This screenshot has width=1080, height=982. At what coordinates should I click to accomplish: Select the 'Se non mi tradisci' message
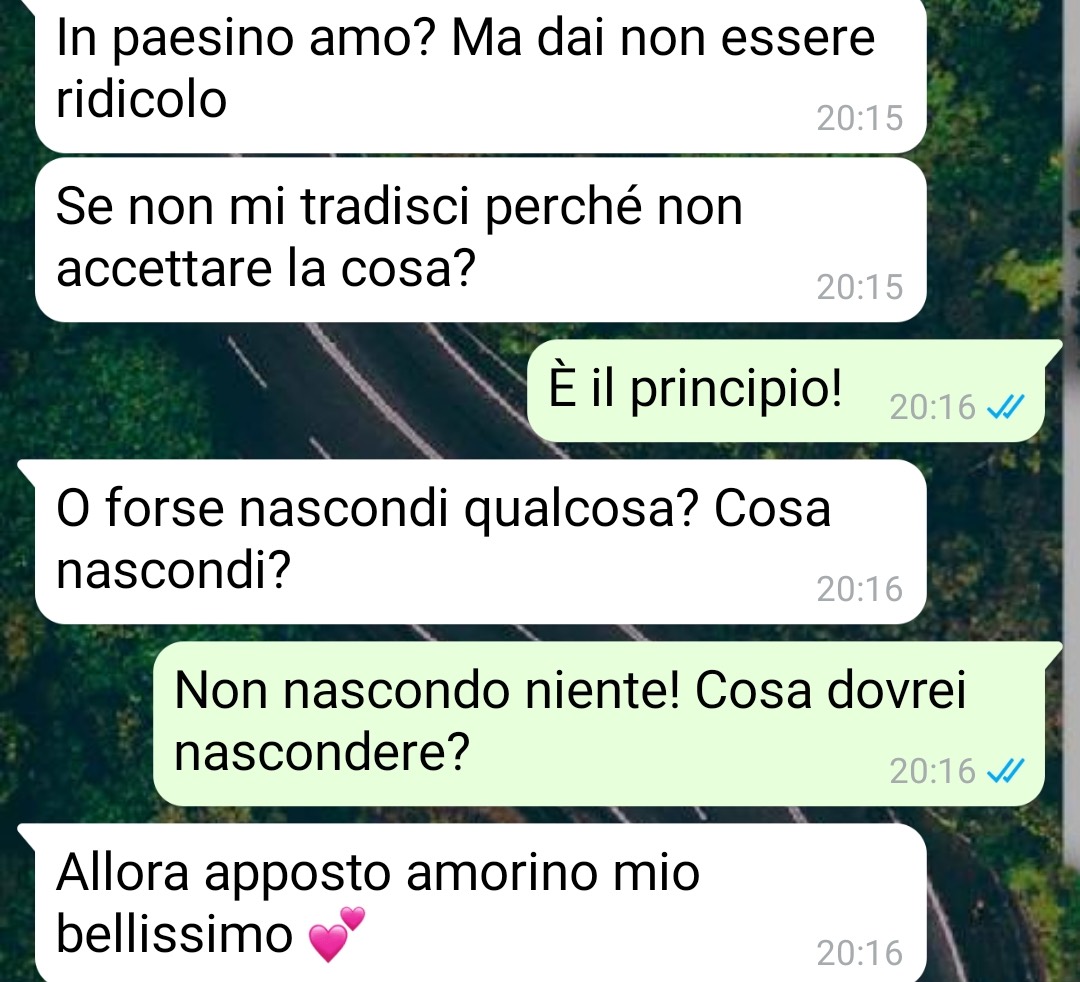[480, 240]
